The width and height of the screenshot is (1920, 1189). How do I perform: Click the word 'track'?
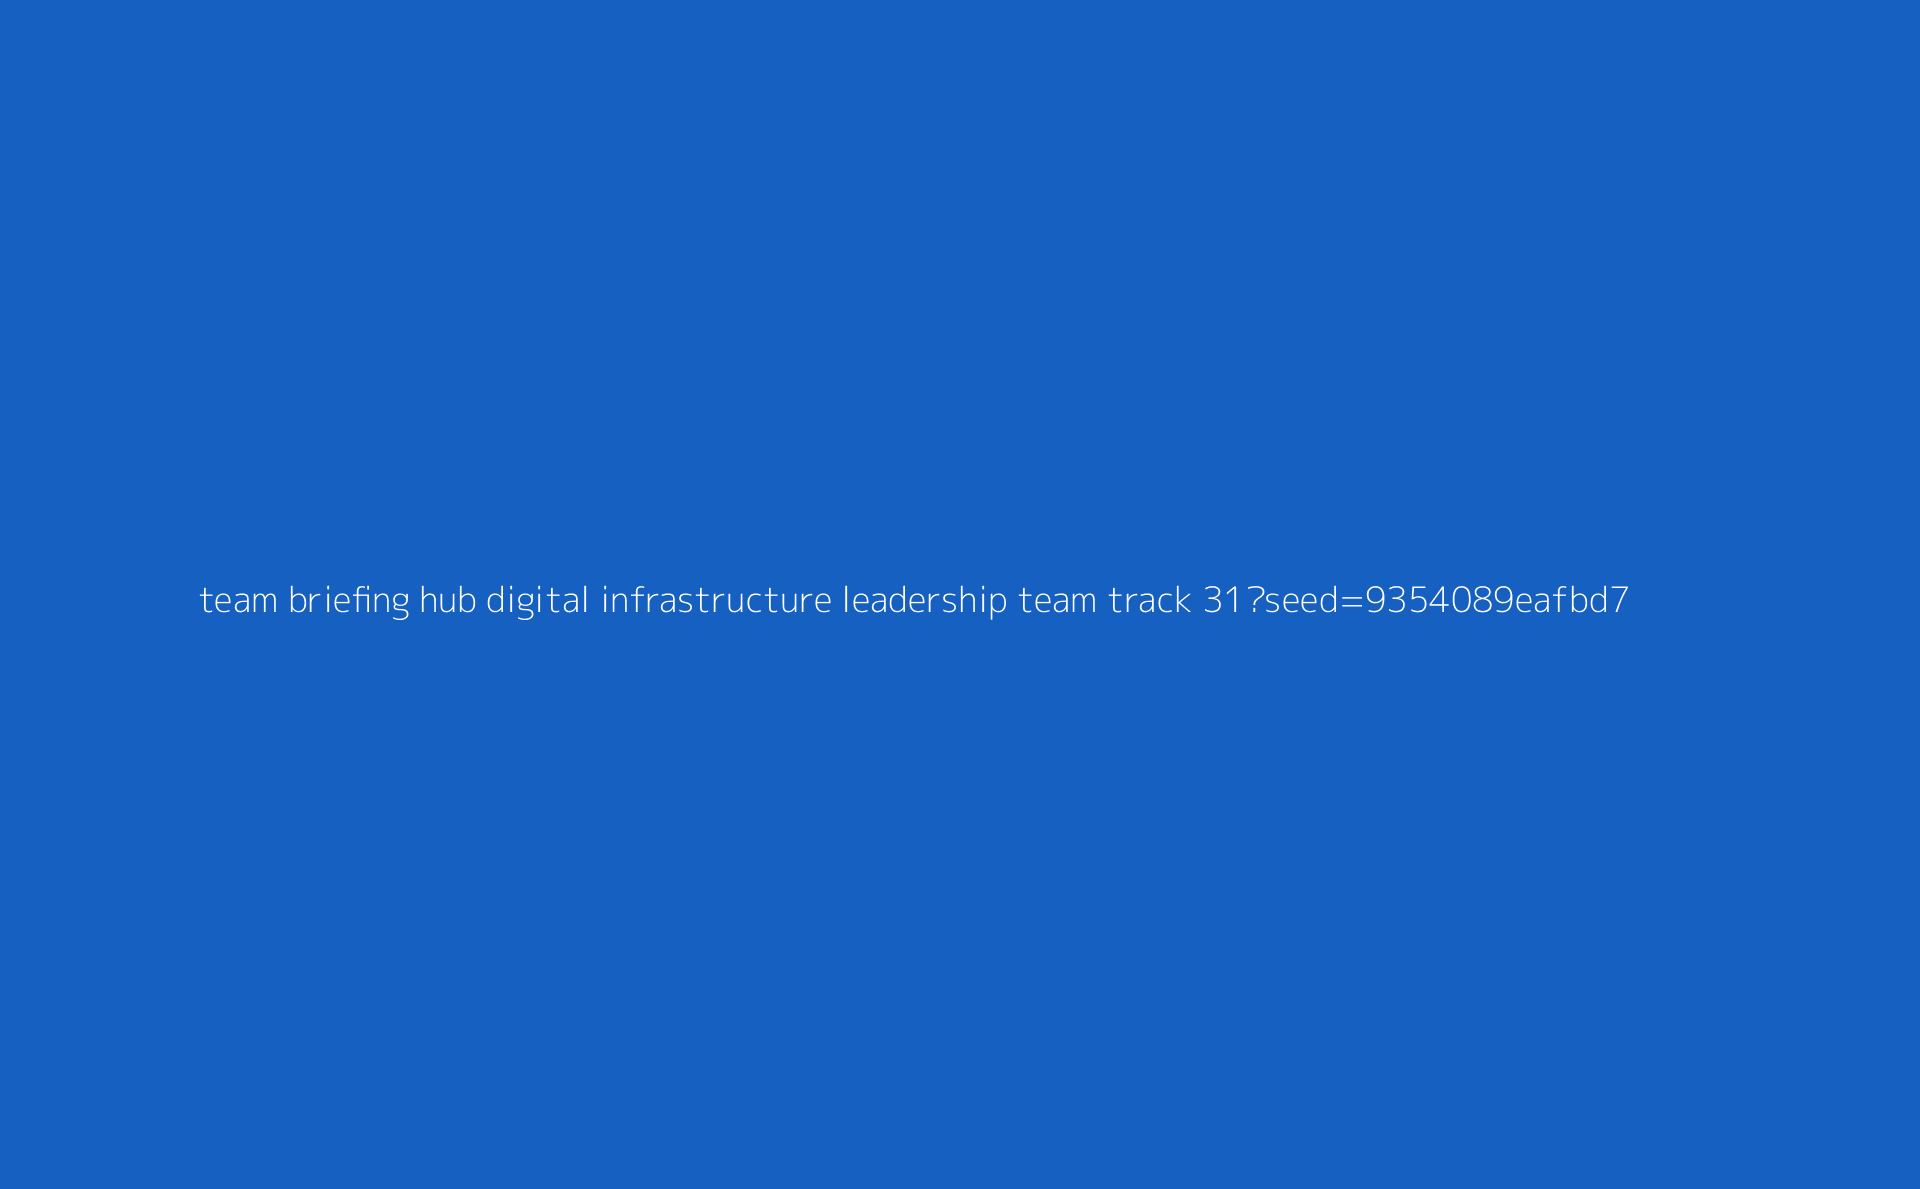coord(1150,599)
